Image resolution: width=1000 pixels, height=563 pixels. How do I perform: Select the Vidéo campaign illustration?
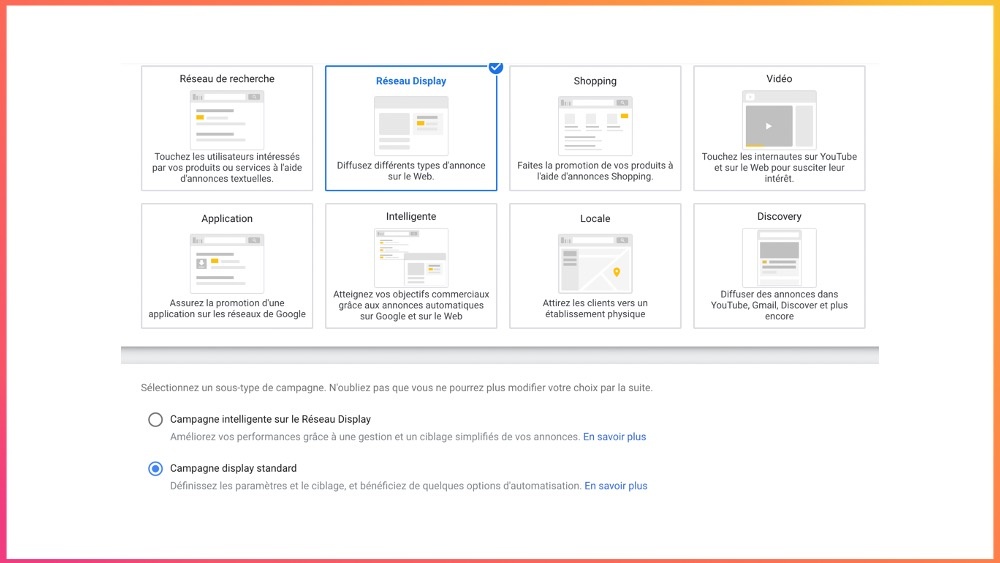779,120
